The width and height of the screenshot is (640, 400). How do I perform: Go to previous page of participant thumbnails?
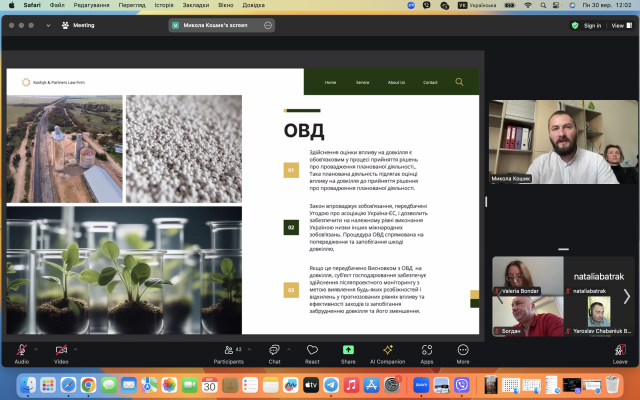click(x=500, y=296)
